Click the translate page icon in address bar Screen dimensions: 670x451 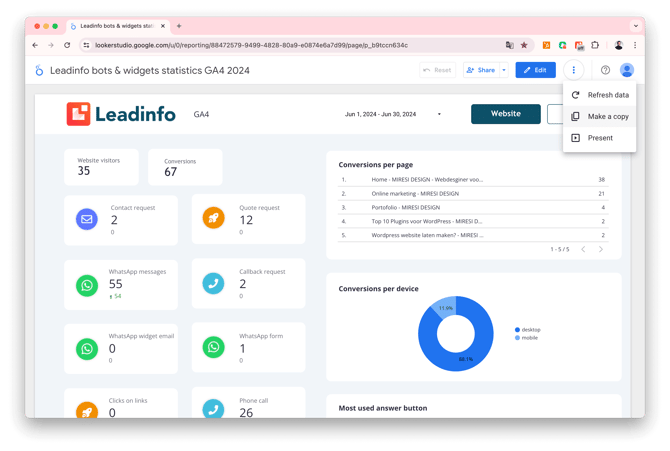pos(509,45)
